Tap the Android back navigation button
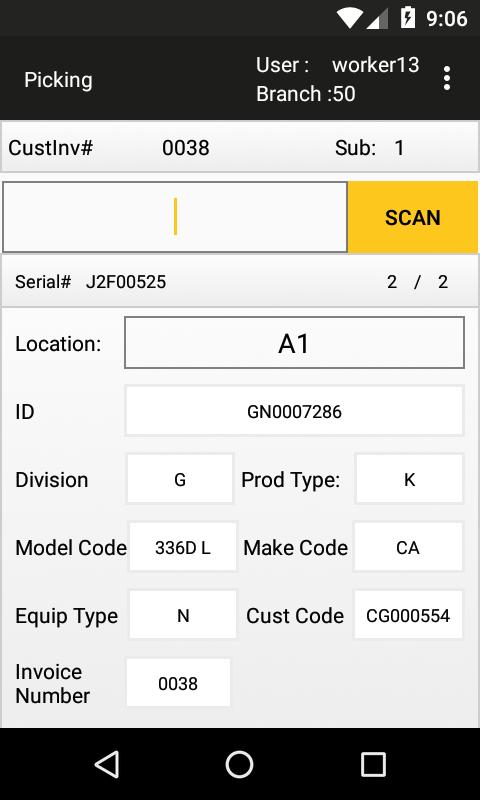480x800 pixels. click(x=108, y=764)
